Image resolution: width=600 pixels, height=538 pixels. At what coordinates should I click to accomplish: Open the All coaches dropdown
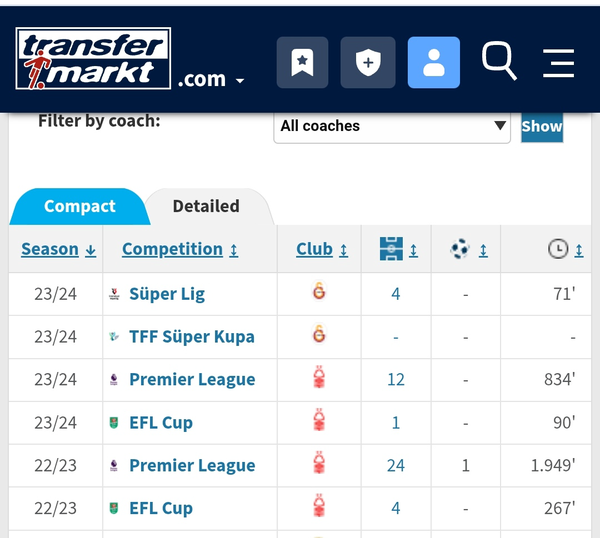392,126
